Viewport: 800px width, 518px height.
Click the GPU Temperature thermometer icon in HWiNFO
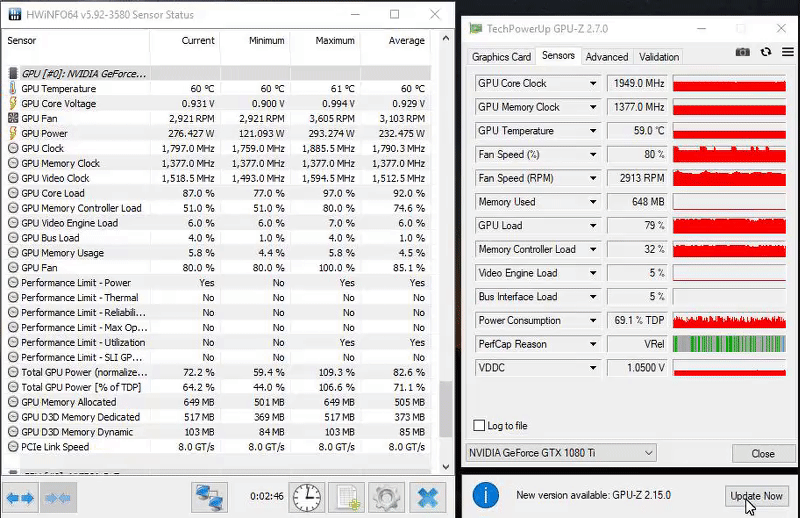coord(13,88)
